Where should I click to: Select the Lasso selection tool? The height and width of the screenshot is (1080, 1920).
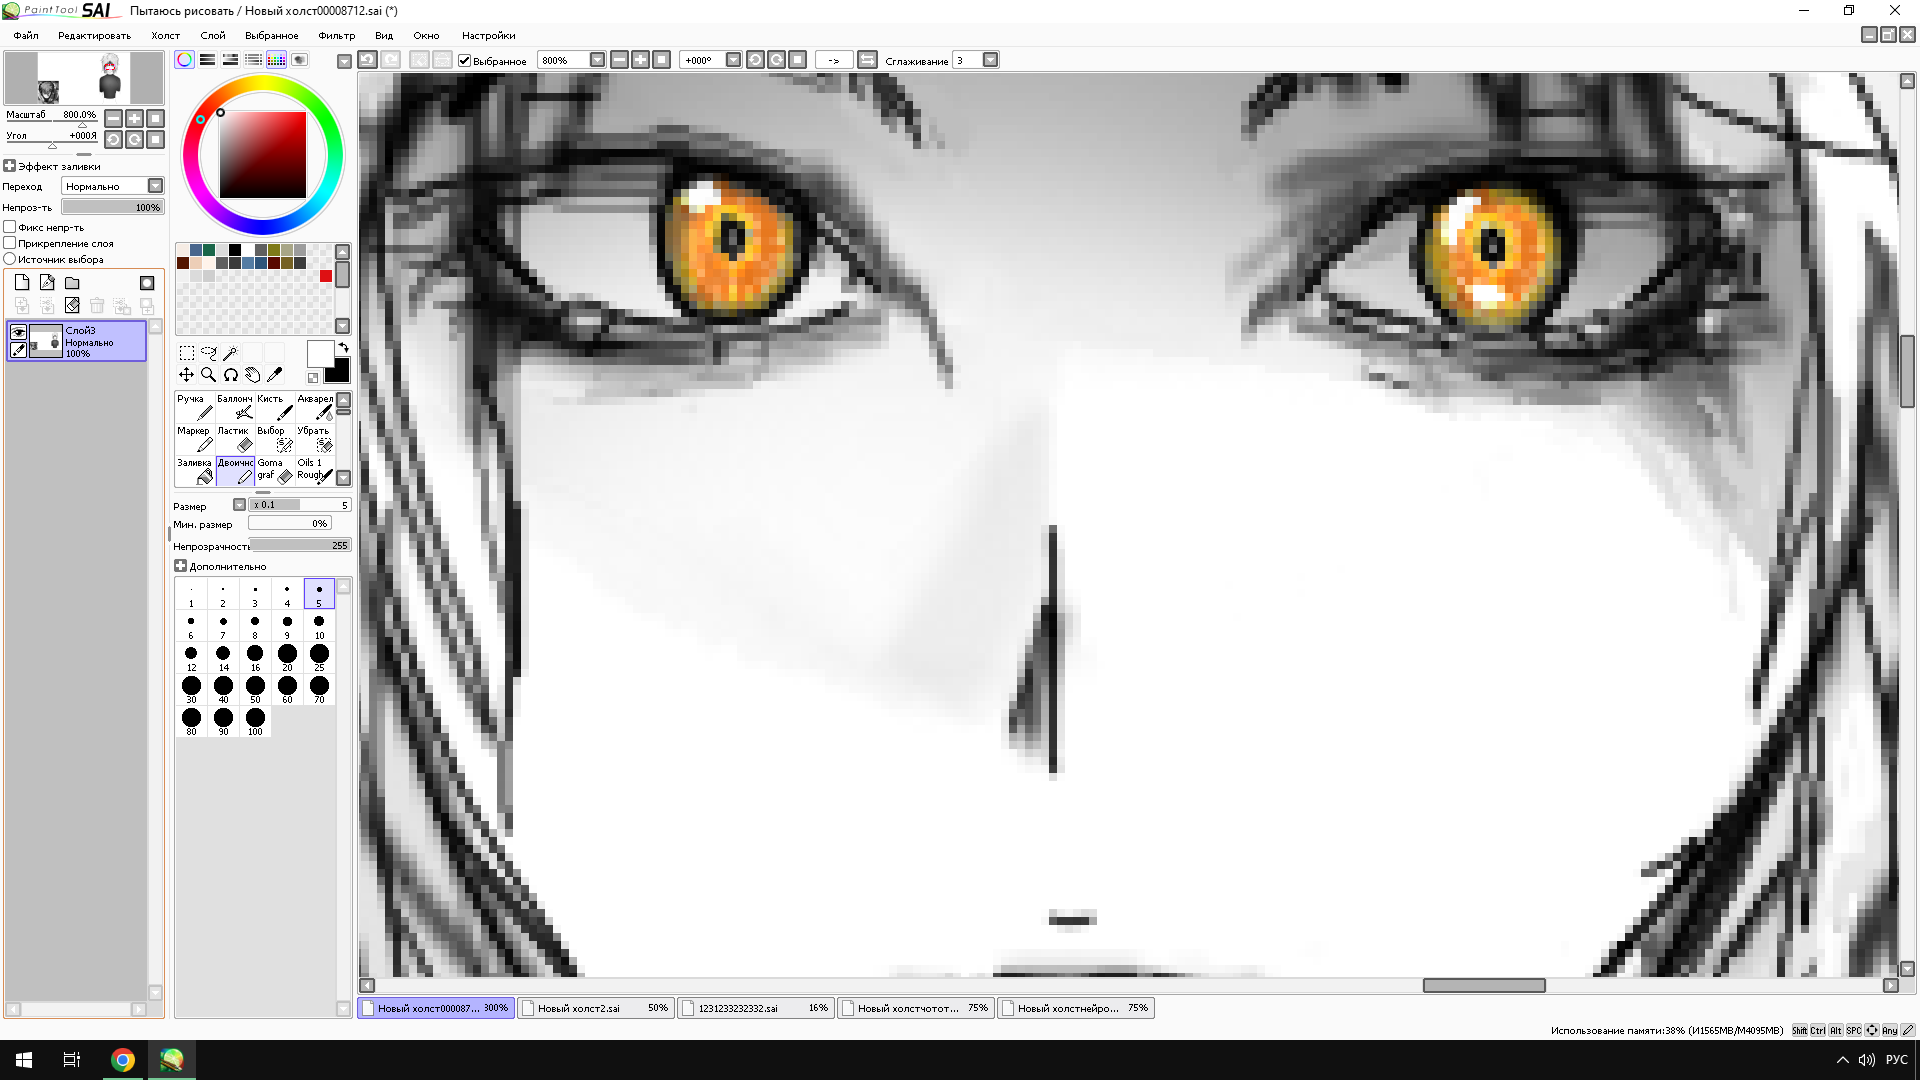[x=208, y=353]
